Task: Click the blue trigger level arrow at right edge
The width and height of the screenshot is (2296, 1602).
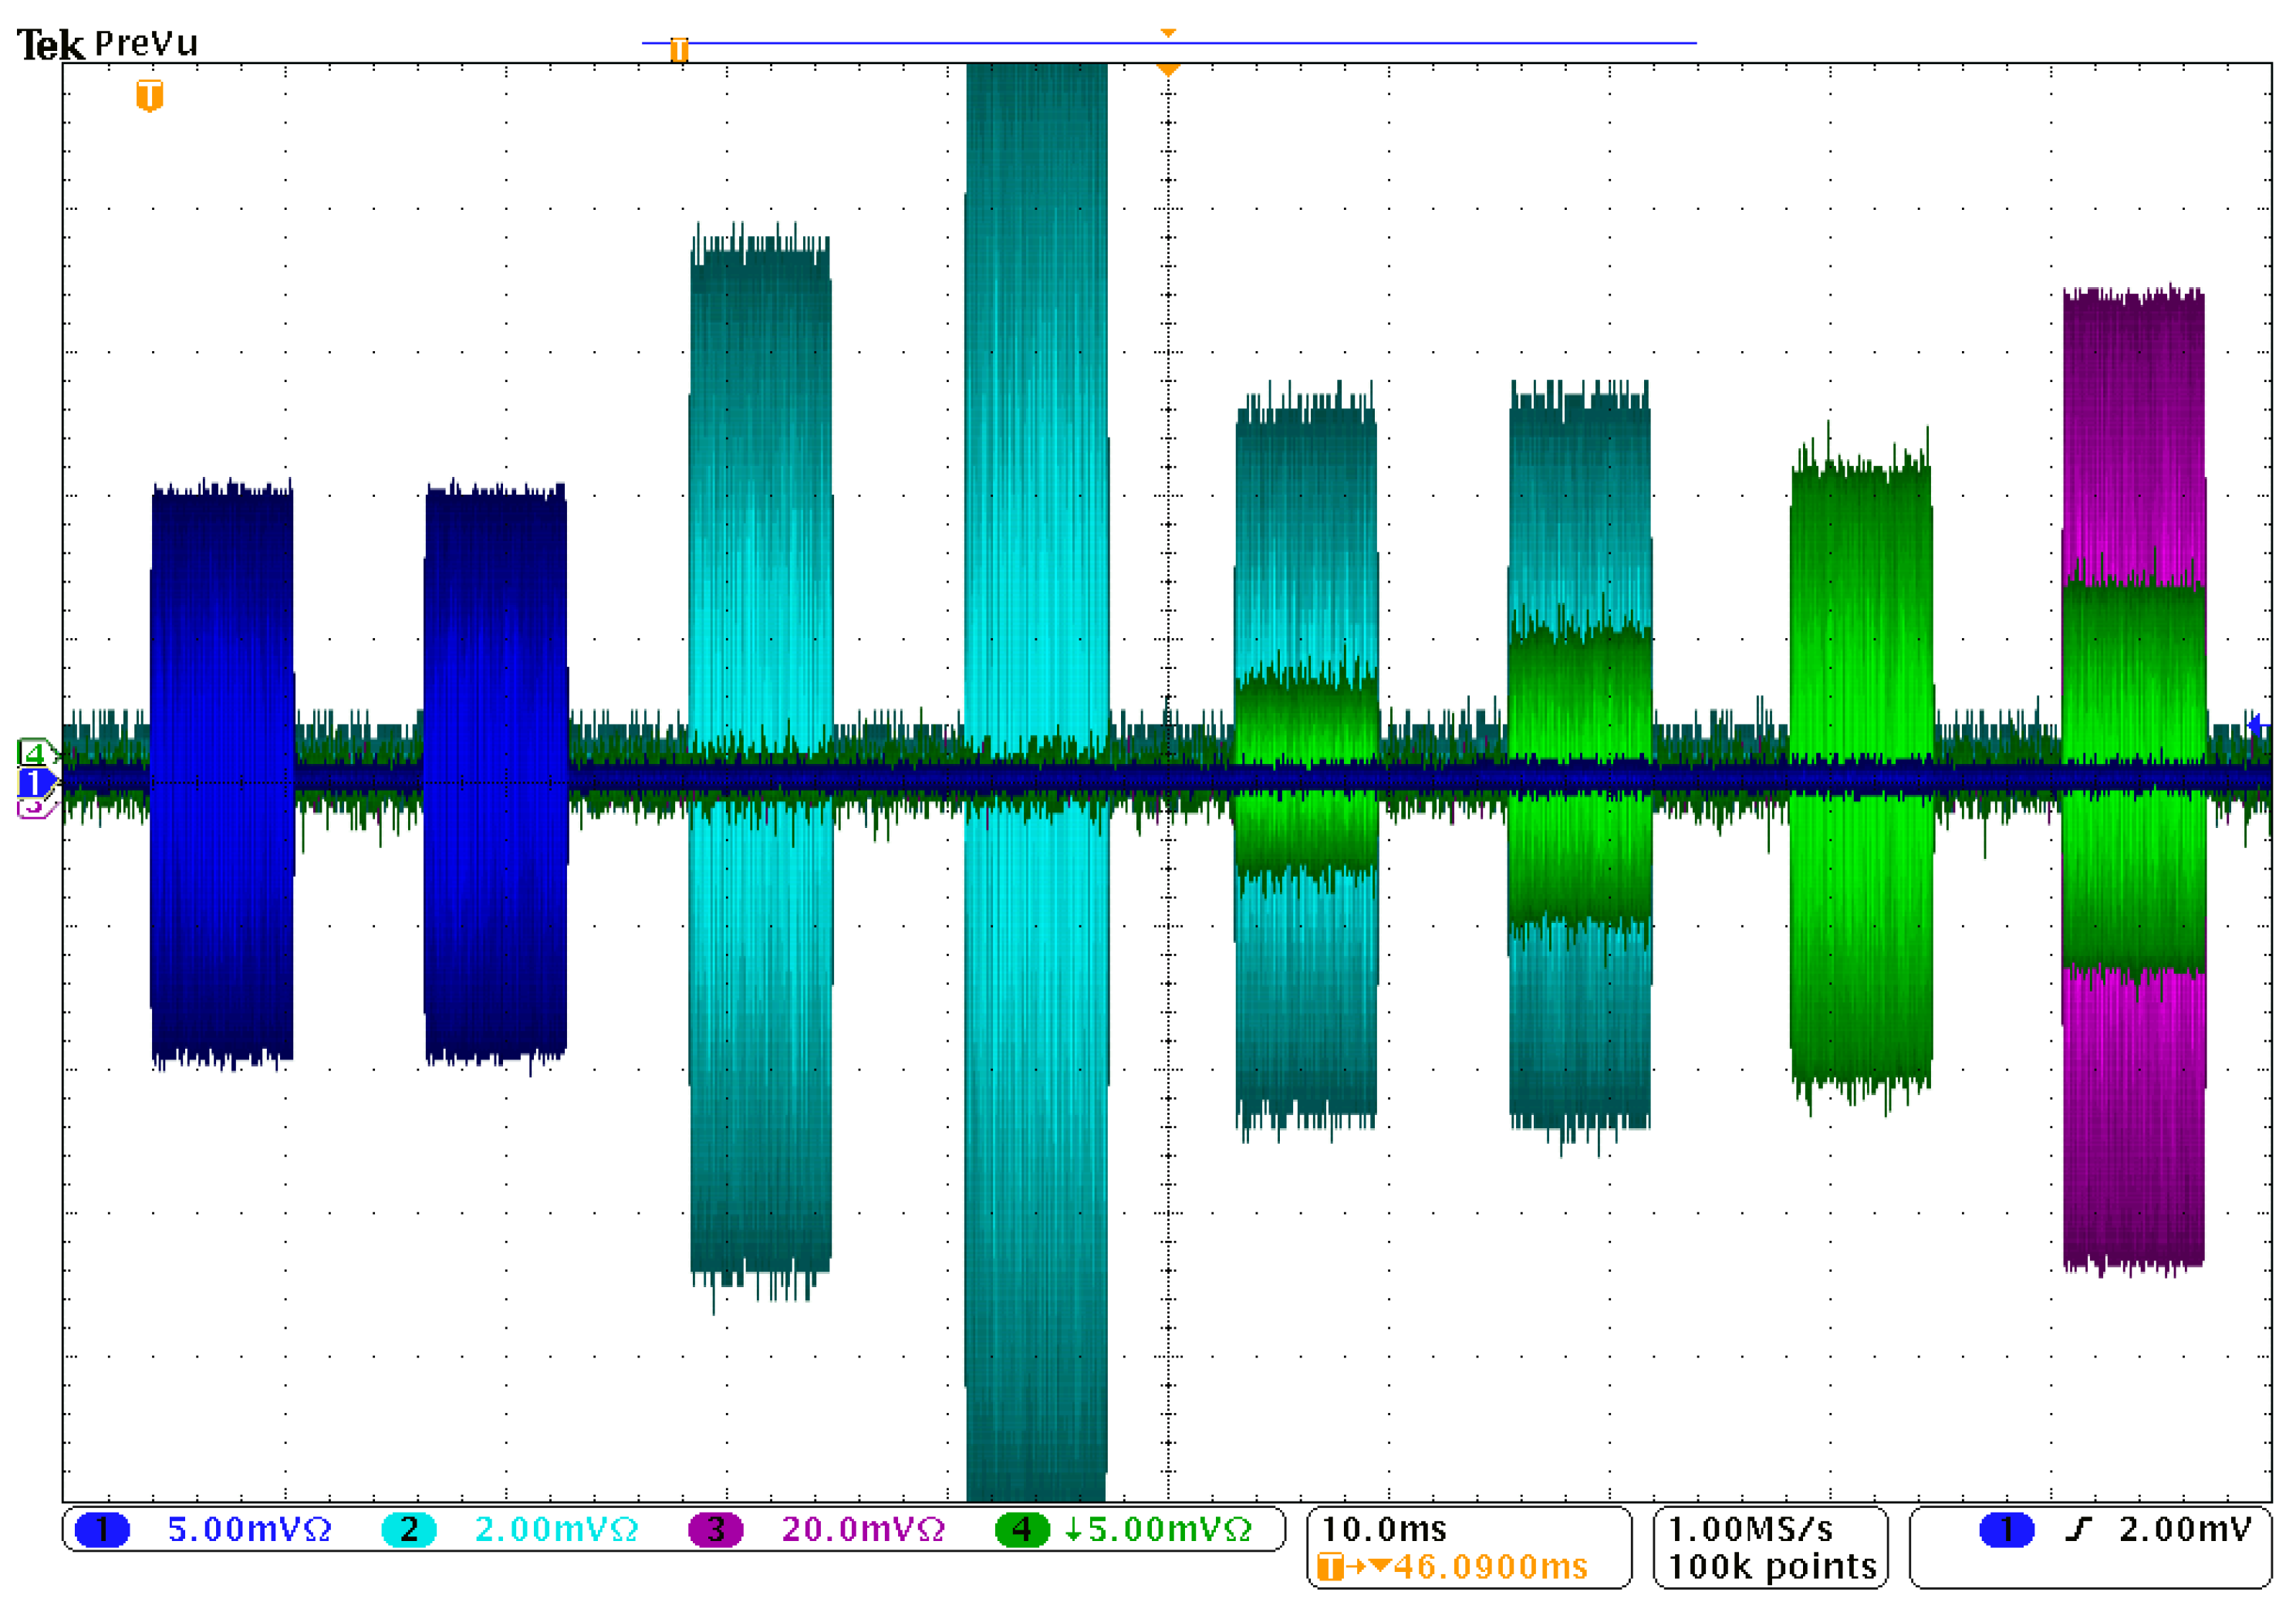Action: (2256, 725)
